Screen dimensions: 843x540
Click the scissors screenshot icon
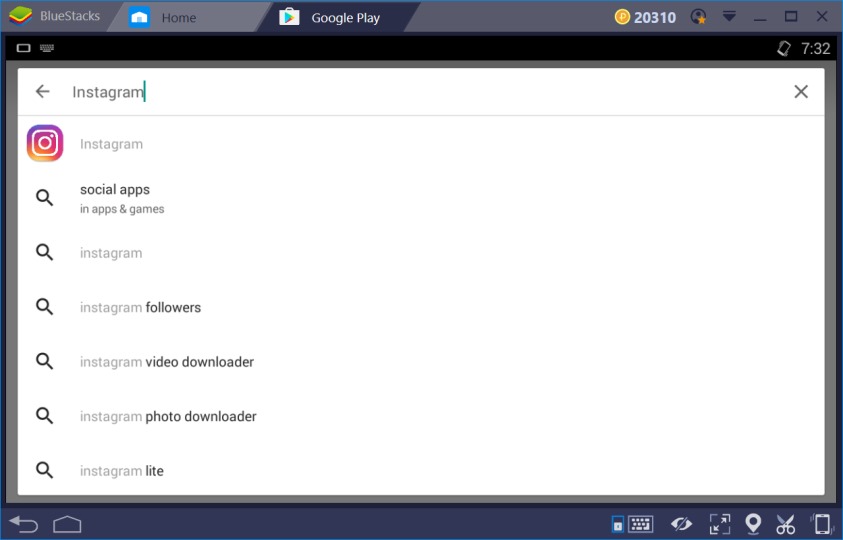click(x=785, y=524)
